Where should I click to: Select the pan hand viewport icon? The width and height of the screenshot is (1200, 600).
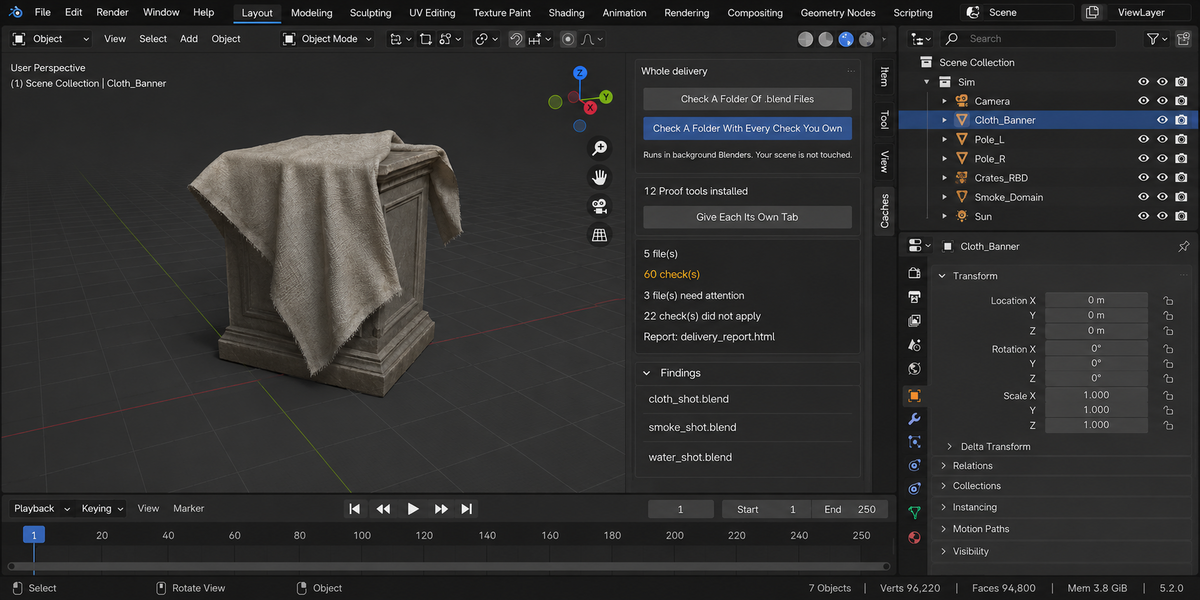click(600, 177)
